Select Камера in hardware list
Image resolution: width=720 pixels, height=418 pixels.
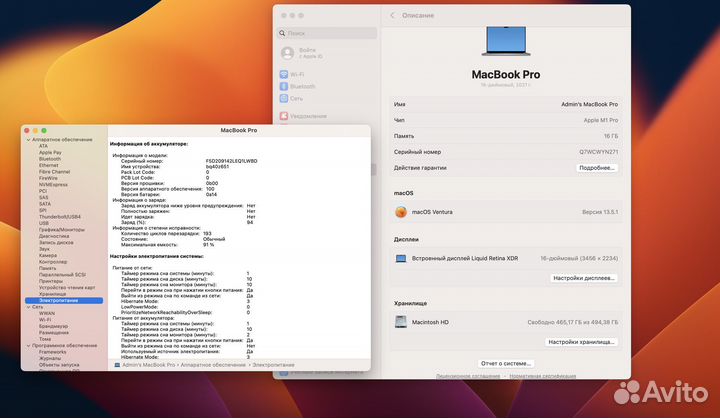48,255
